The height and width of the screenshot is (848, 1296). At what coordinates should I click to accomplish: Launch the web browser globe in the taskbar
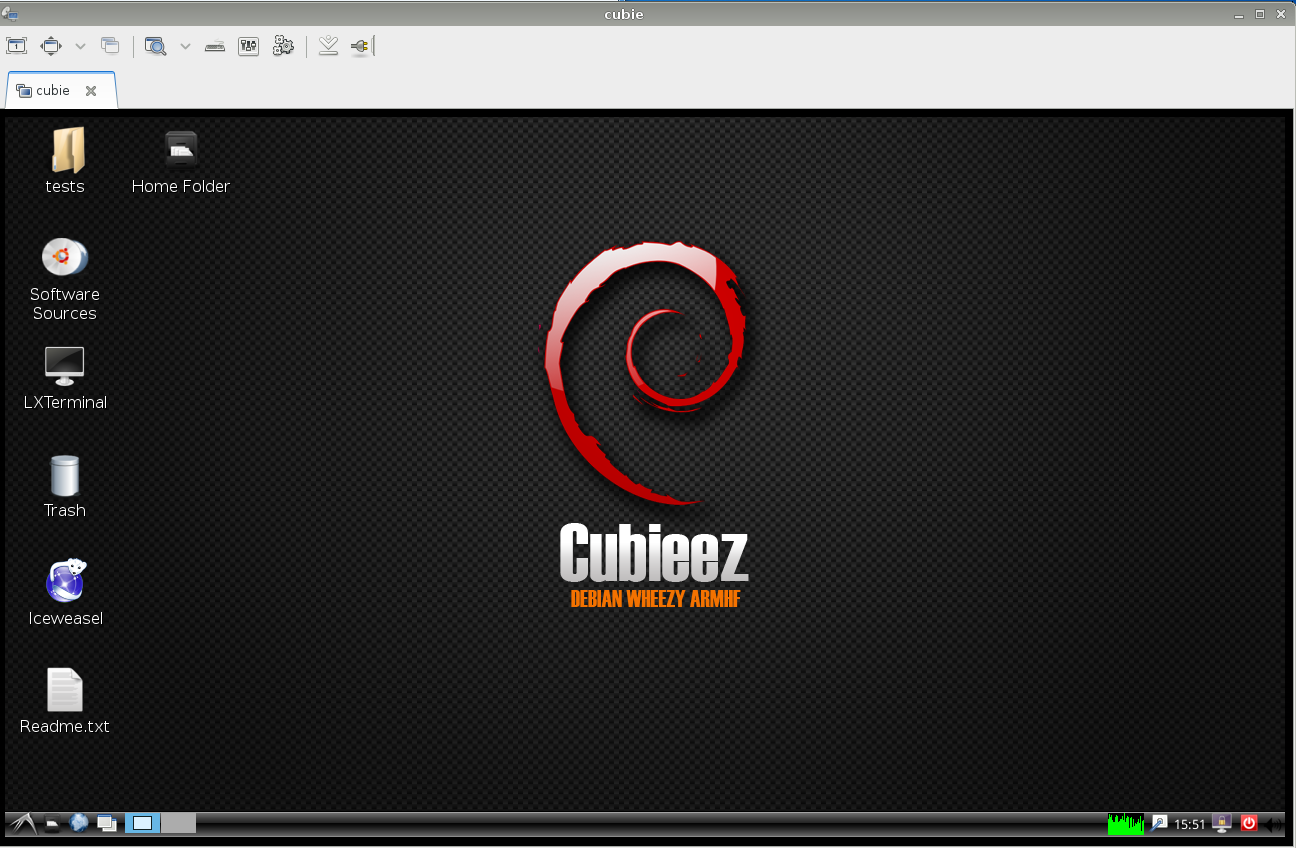[79, 824]
